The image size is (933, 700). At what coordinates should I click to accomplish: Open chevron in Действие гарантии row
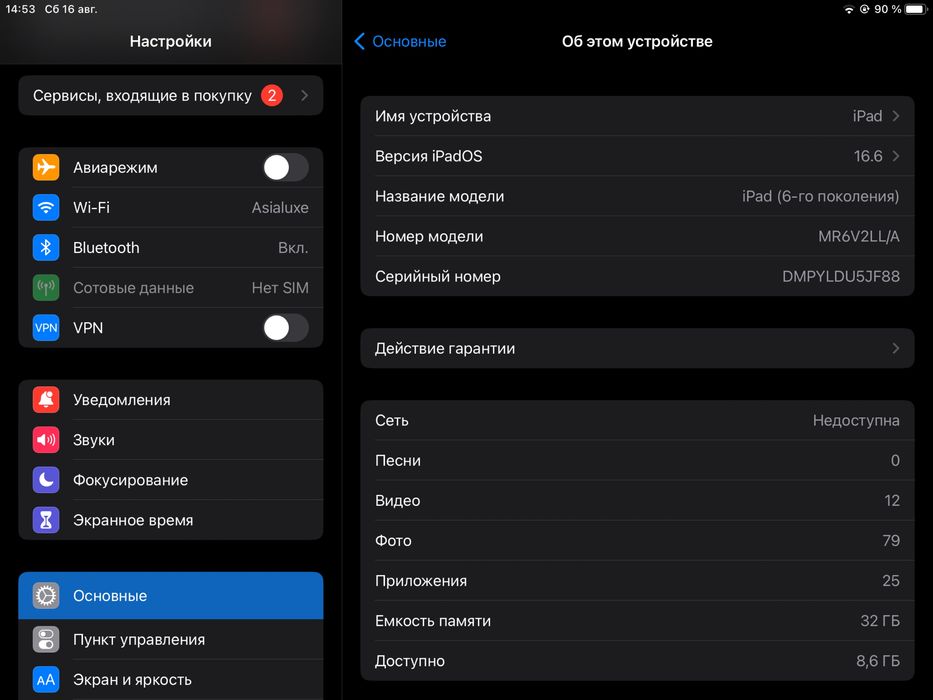(x=896, y=348)
